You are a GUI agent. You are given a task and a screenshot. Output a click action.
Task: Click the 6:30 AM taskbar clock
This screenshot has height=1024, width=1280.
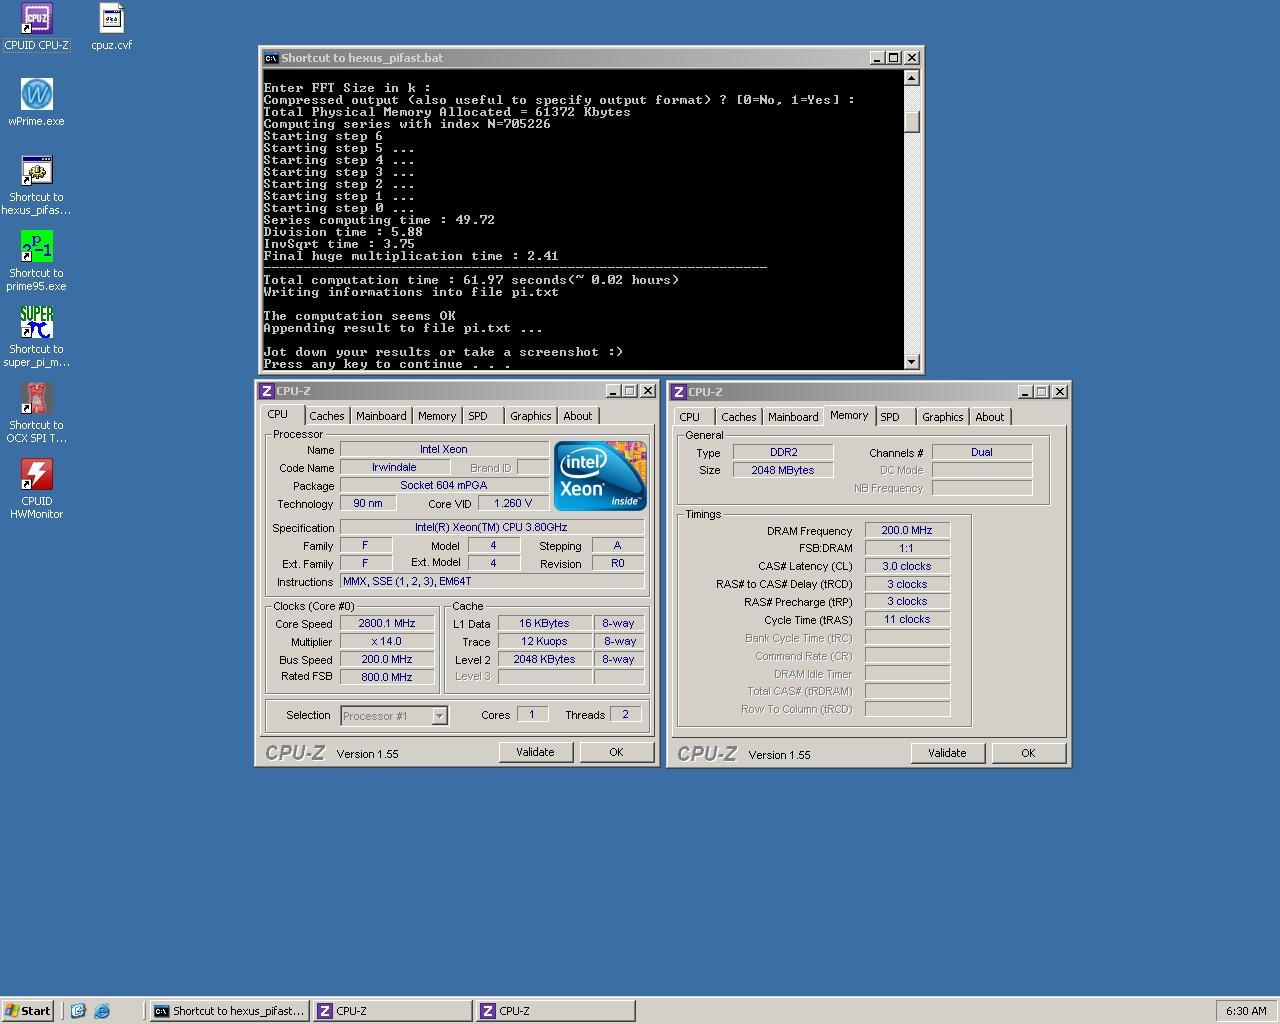(1246, 1011)
